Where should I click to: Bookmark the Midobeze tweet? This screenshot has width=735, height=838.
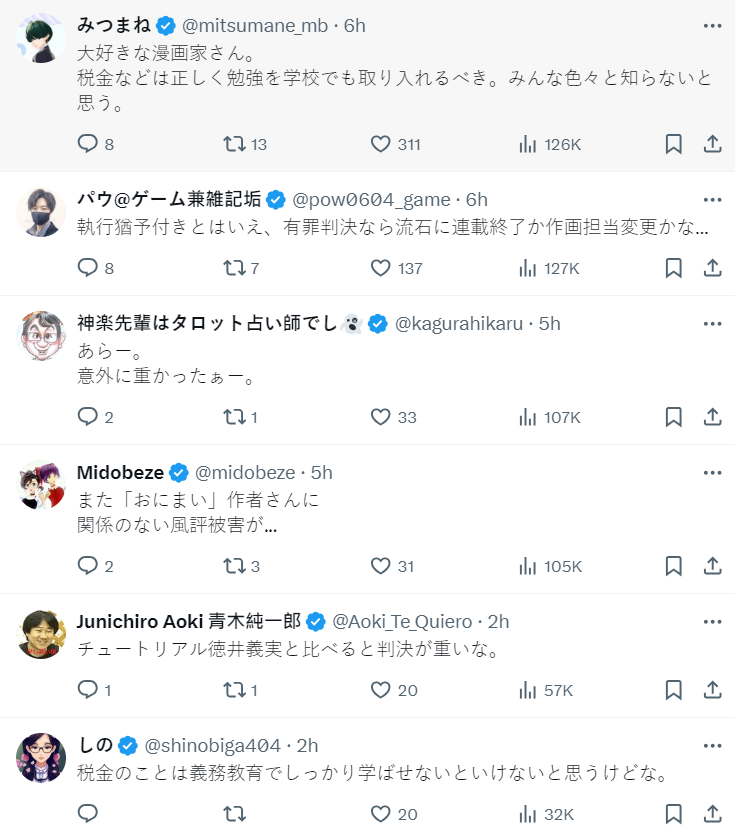(x=673, y=566)
